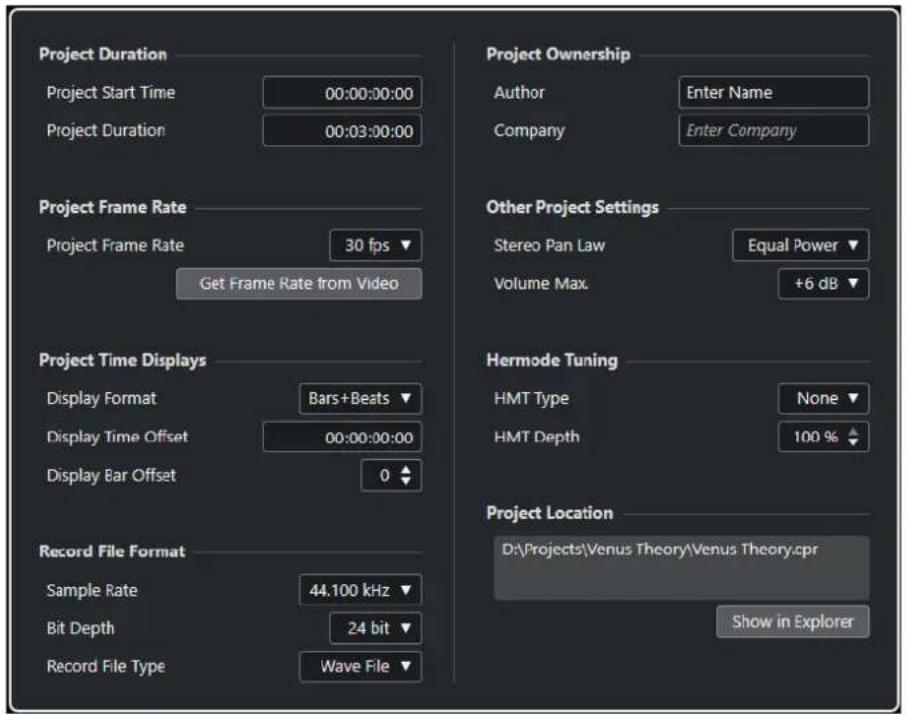Viewport: 906px width, 715px height.
Task: Open the Project Frame Rate dropdown
Action: [x=376, y=246]
